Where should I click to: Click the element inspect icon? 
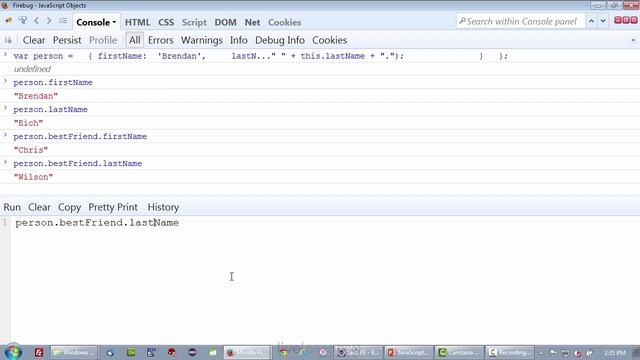(23, 20)
